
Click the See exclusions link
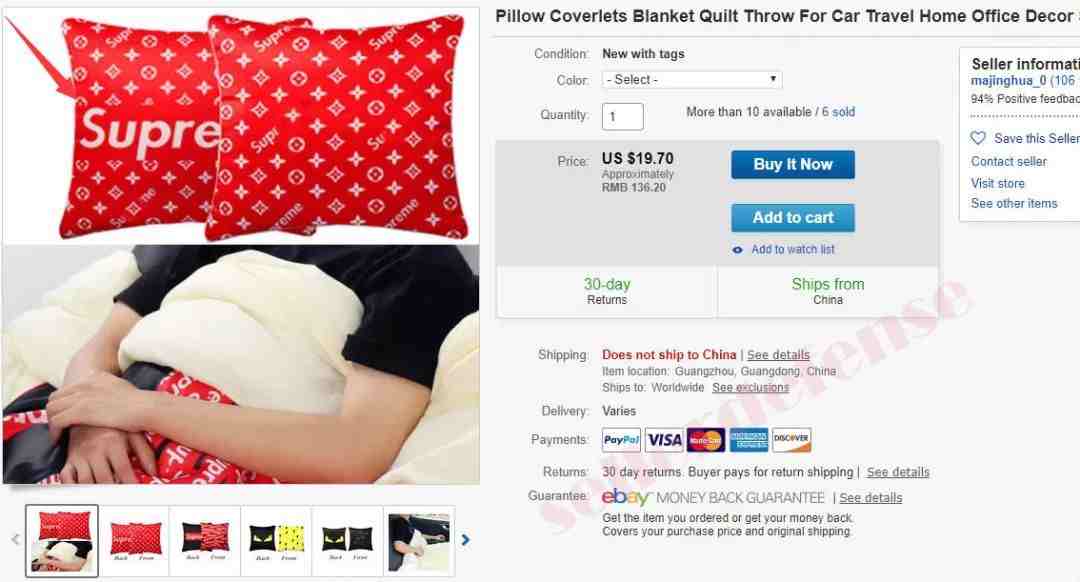[x=751, y=388]
